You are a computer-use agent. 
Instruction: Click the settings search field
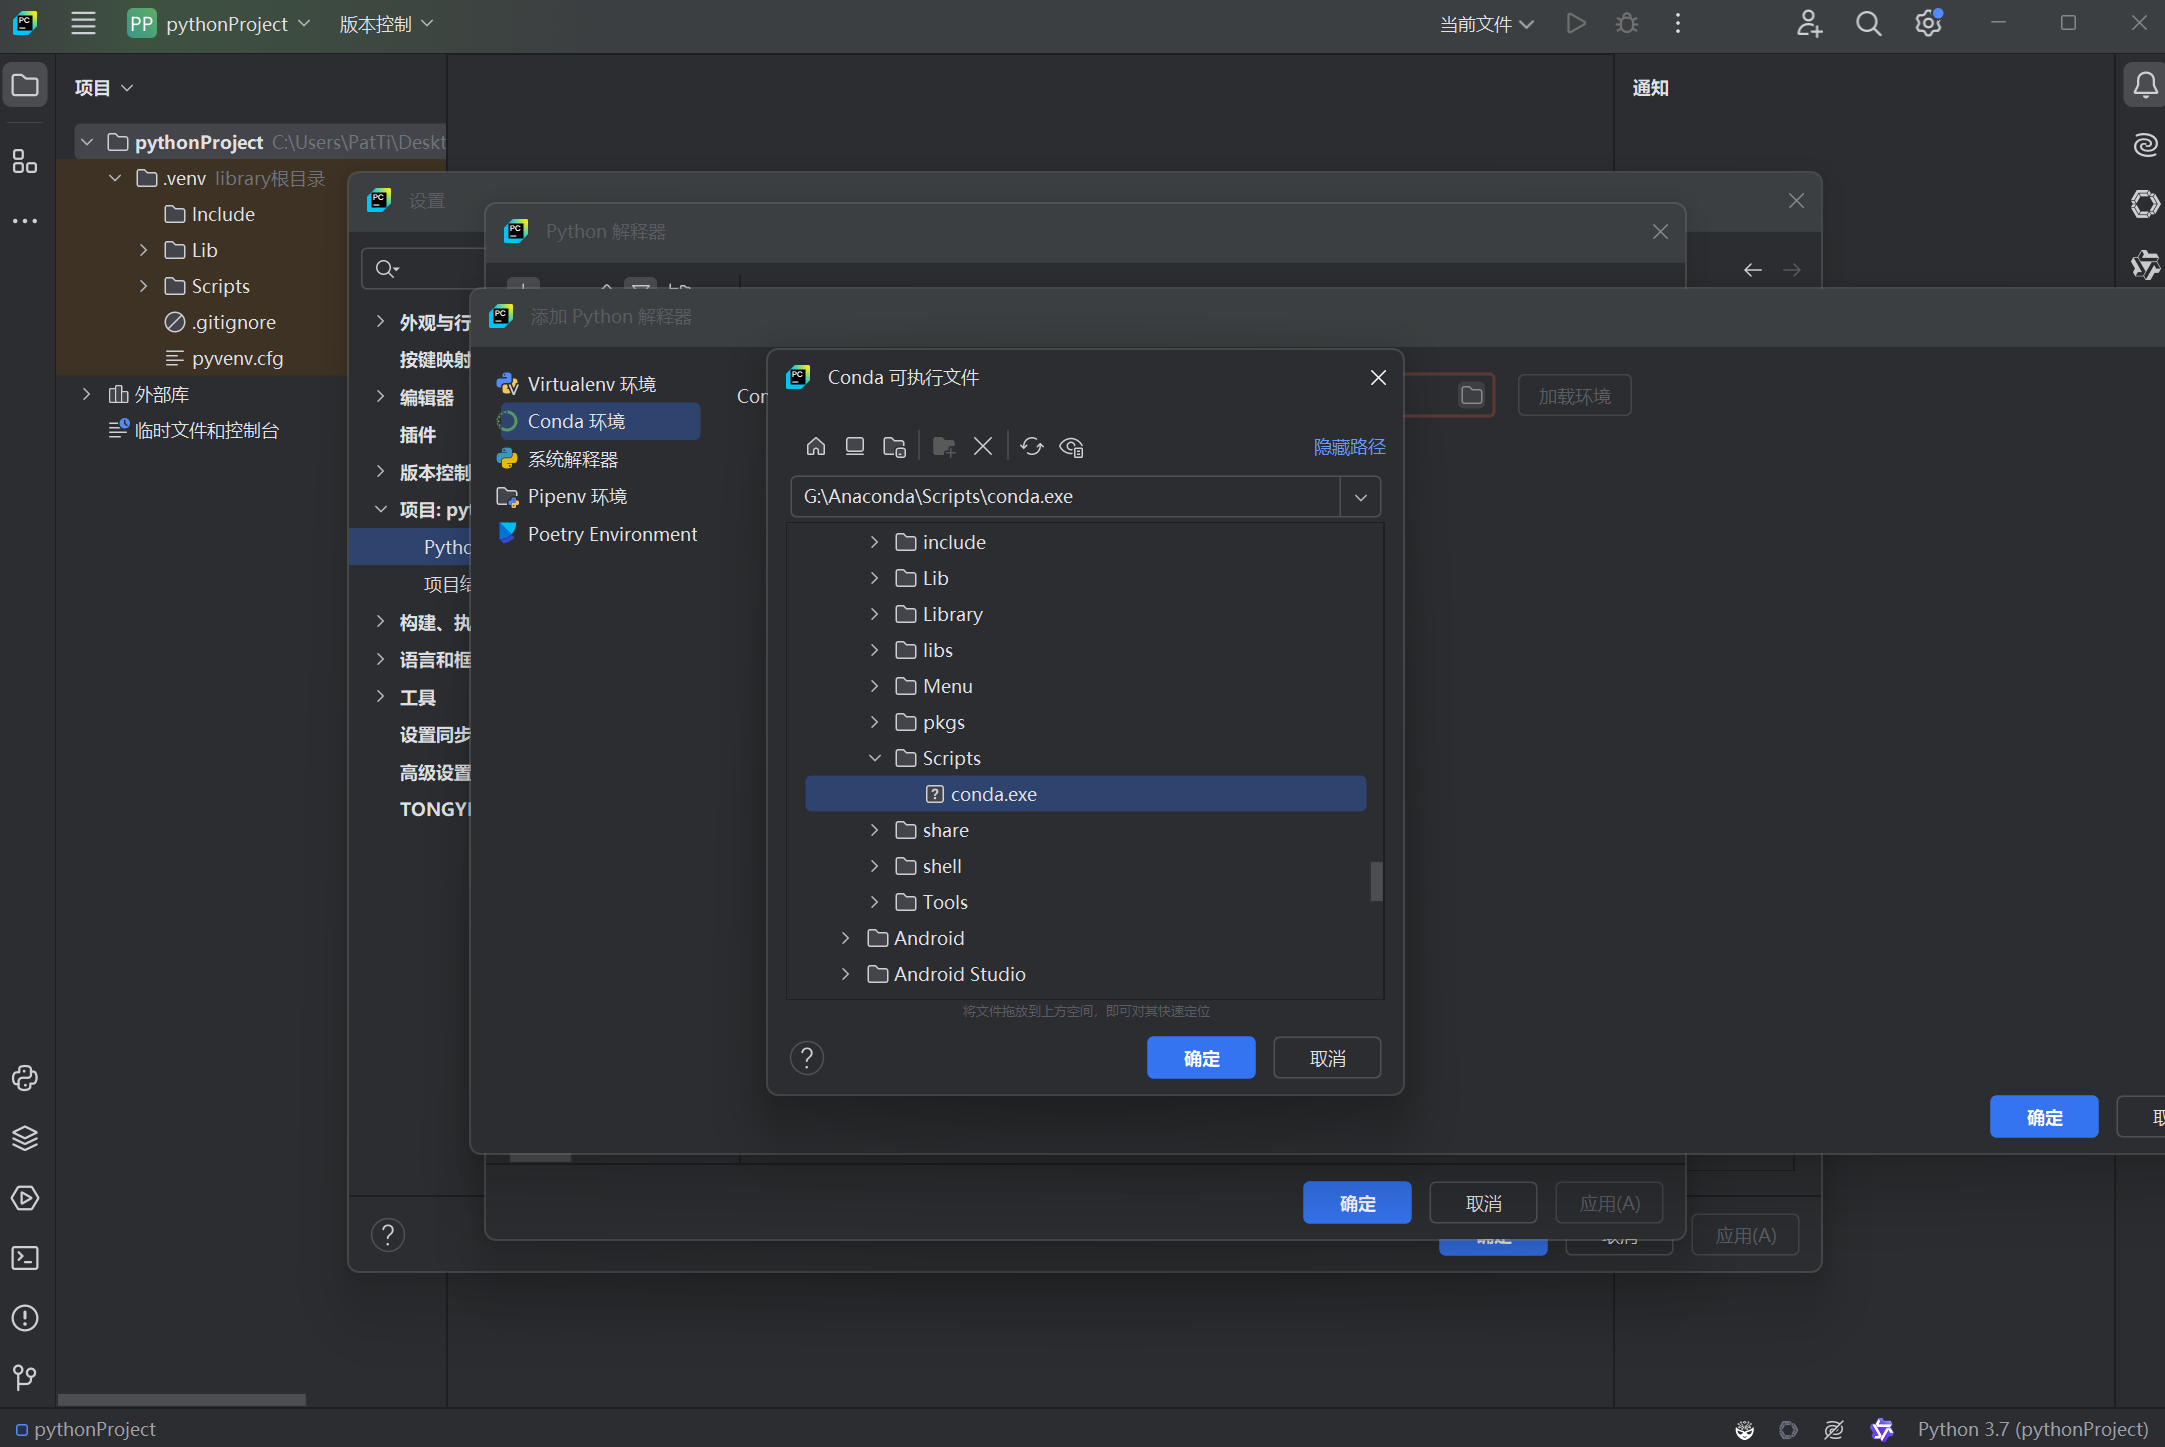pyautogui.click(x=424, y=268)
